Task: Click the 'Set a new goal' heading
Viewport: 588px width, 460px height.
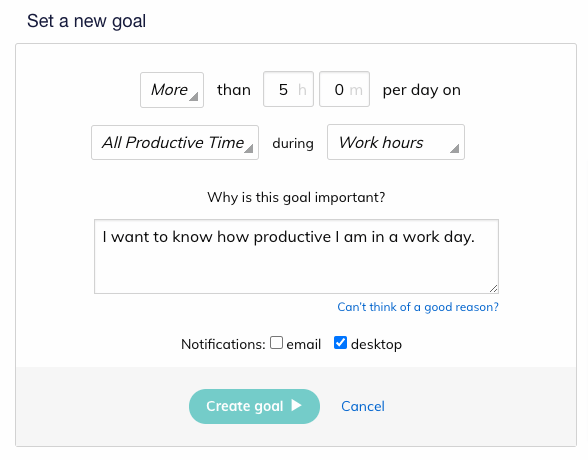Action: click(x=86, y=21)
